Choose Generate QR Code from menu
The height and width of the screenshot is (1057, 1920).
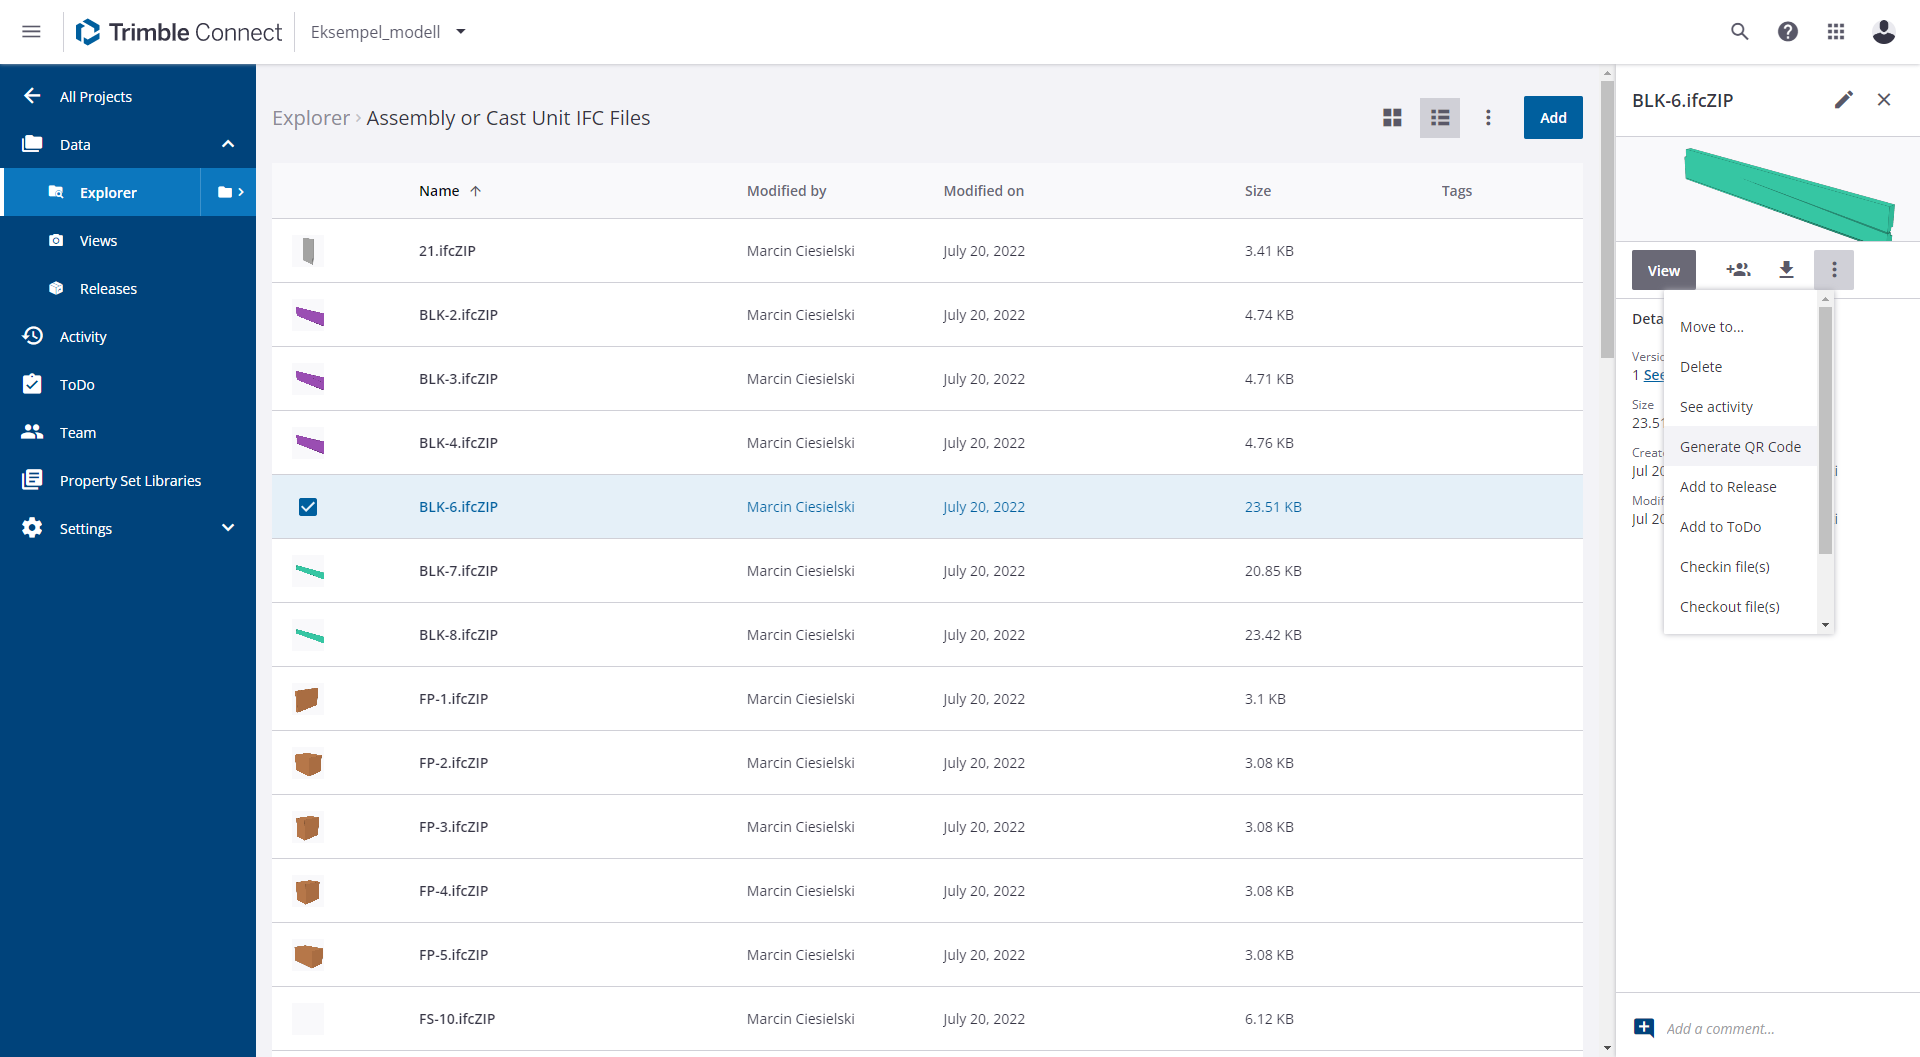tap(1740, 447)
